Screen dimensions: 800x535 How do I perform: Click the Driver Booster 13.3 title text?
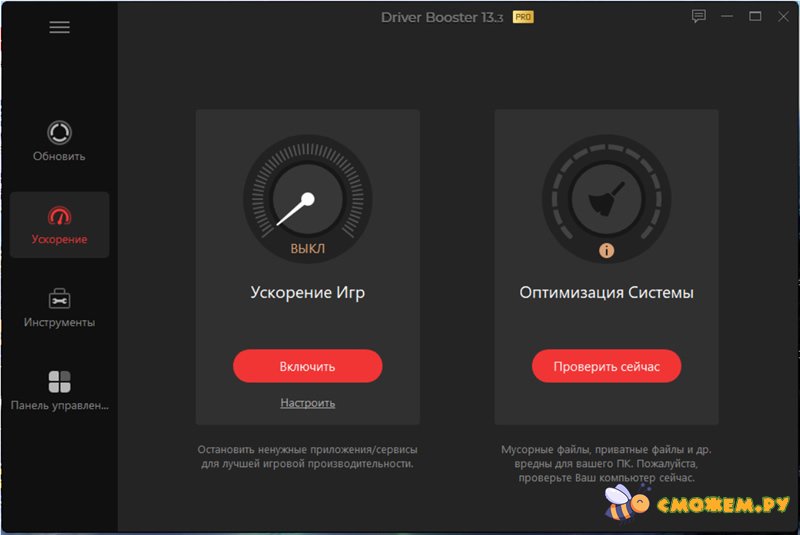coord(443,18)
